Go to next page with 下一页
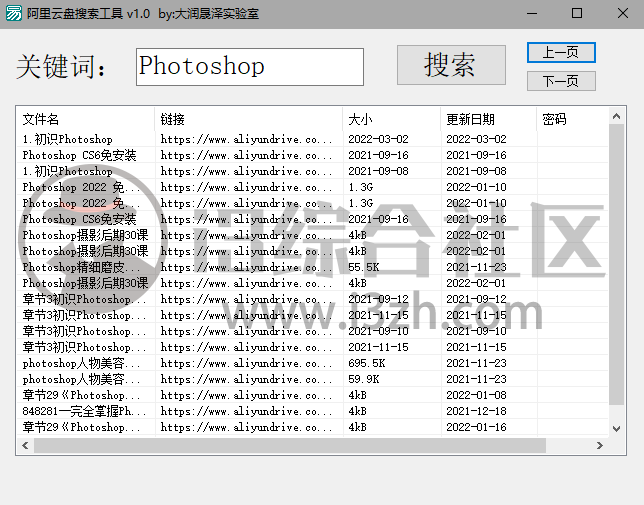This screenshot has height=505, width=644. (561, 81)
